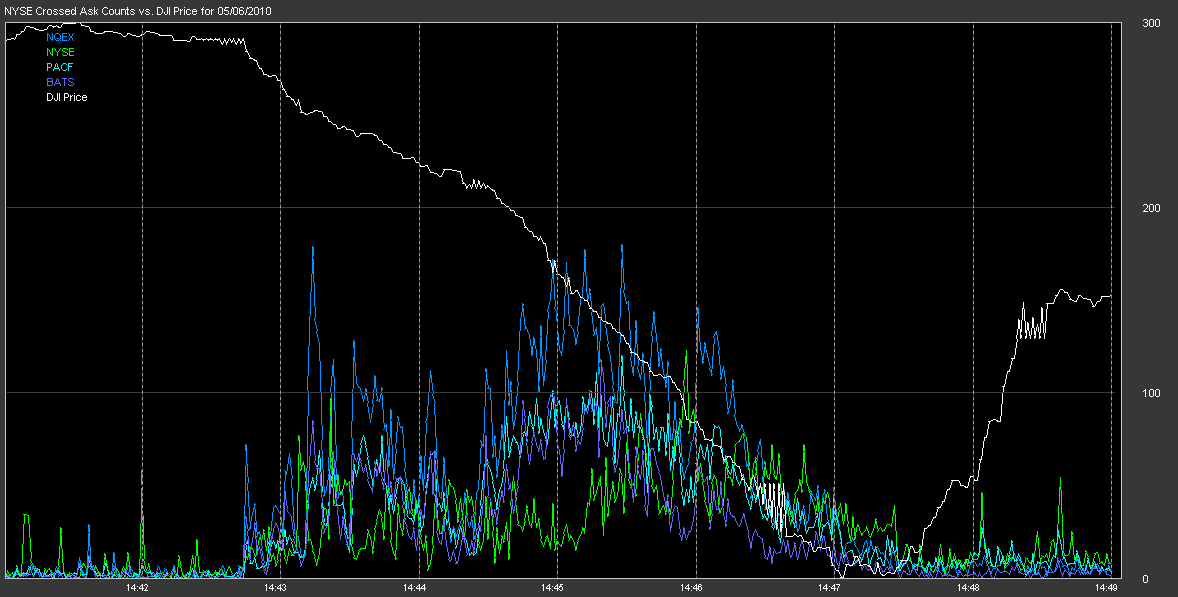This screenshot has height=597, width=1178.
Task: Click the 300 value on the right axis
Action: coord(1151,23)
